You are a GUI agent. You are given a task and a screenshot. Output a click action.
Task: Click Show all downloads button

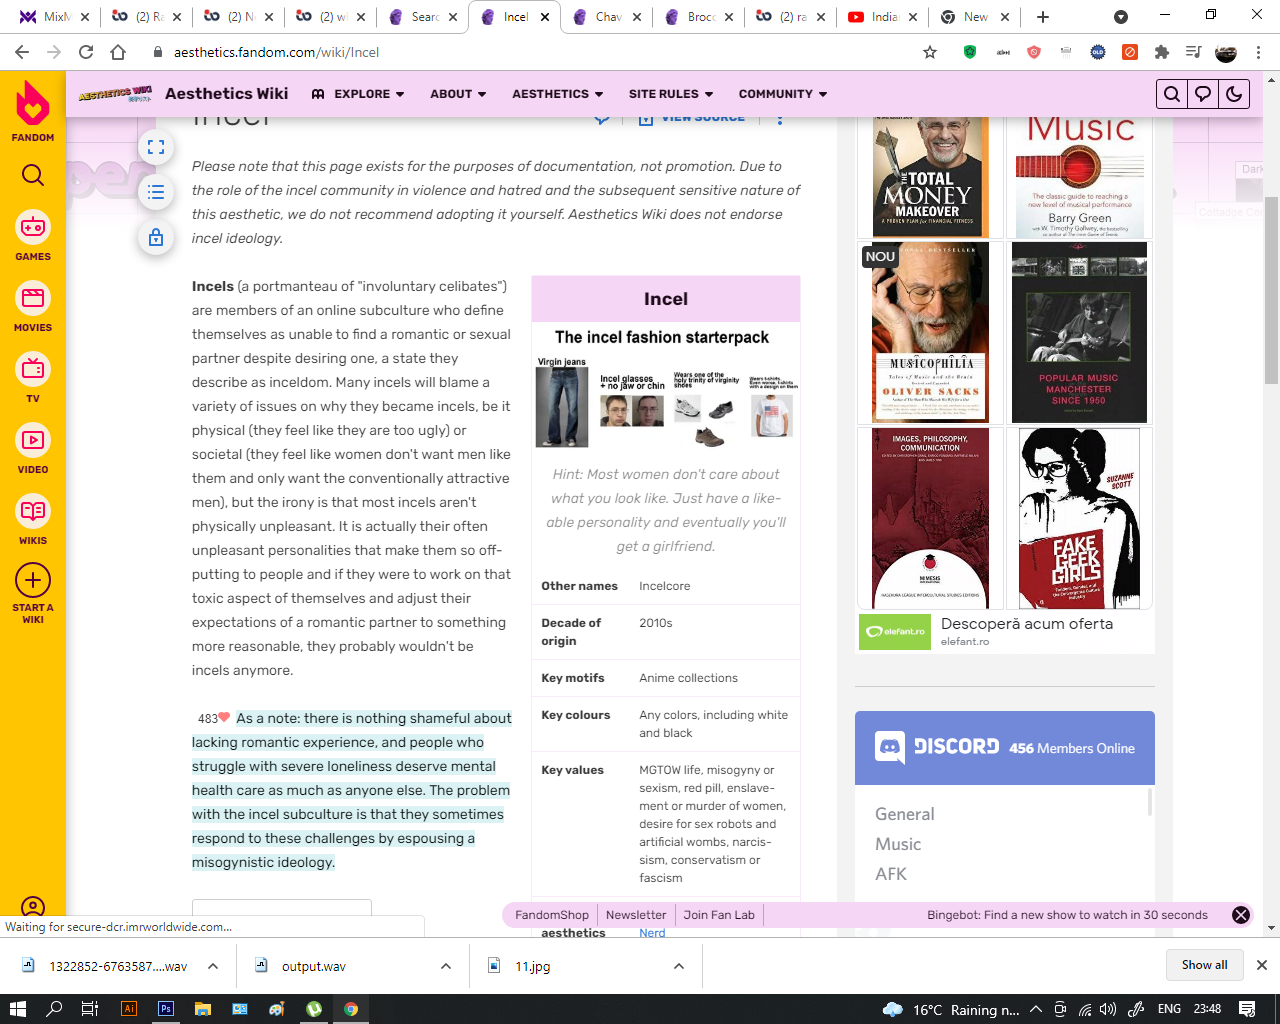pyautogui.click(x=1204, y=965)
